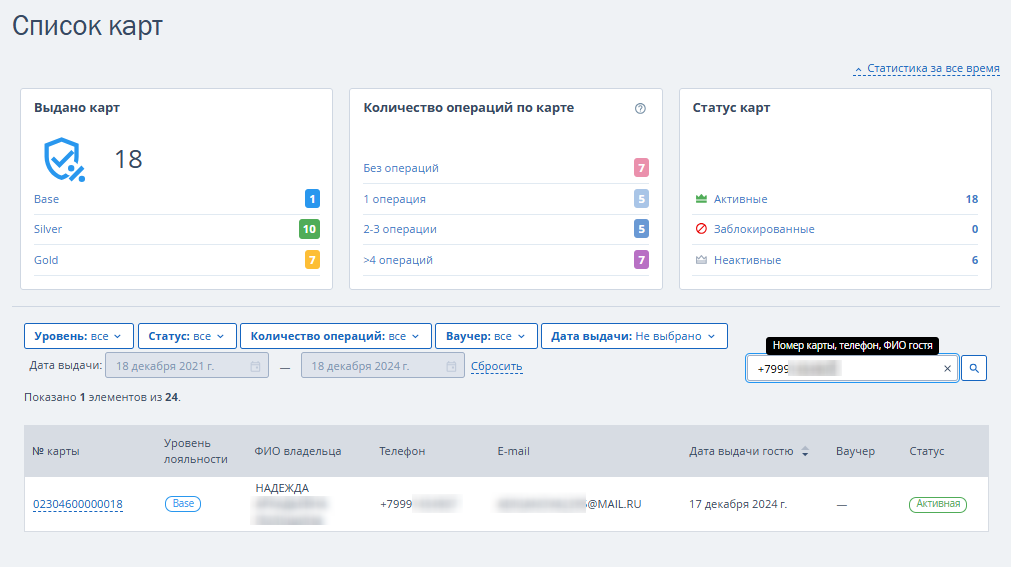Viewport: 1011px width, 567px height.
Task: Click the Base loyalty badge in row
Action: pyautogui.click(x=183, y=504)
